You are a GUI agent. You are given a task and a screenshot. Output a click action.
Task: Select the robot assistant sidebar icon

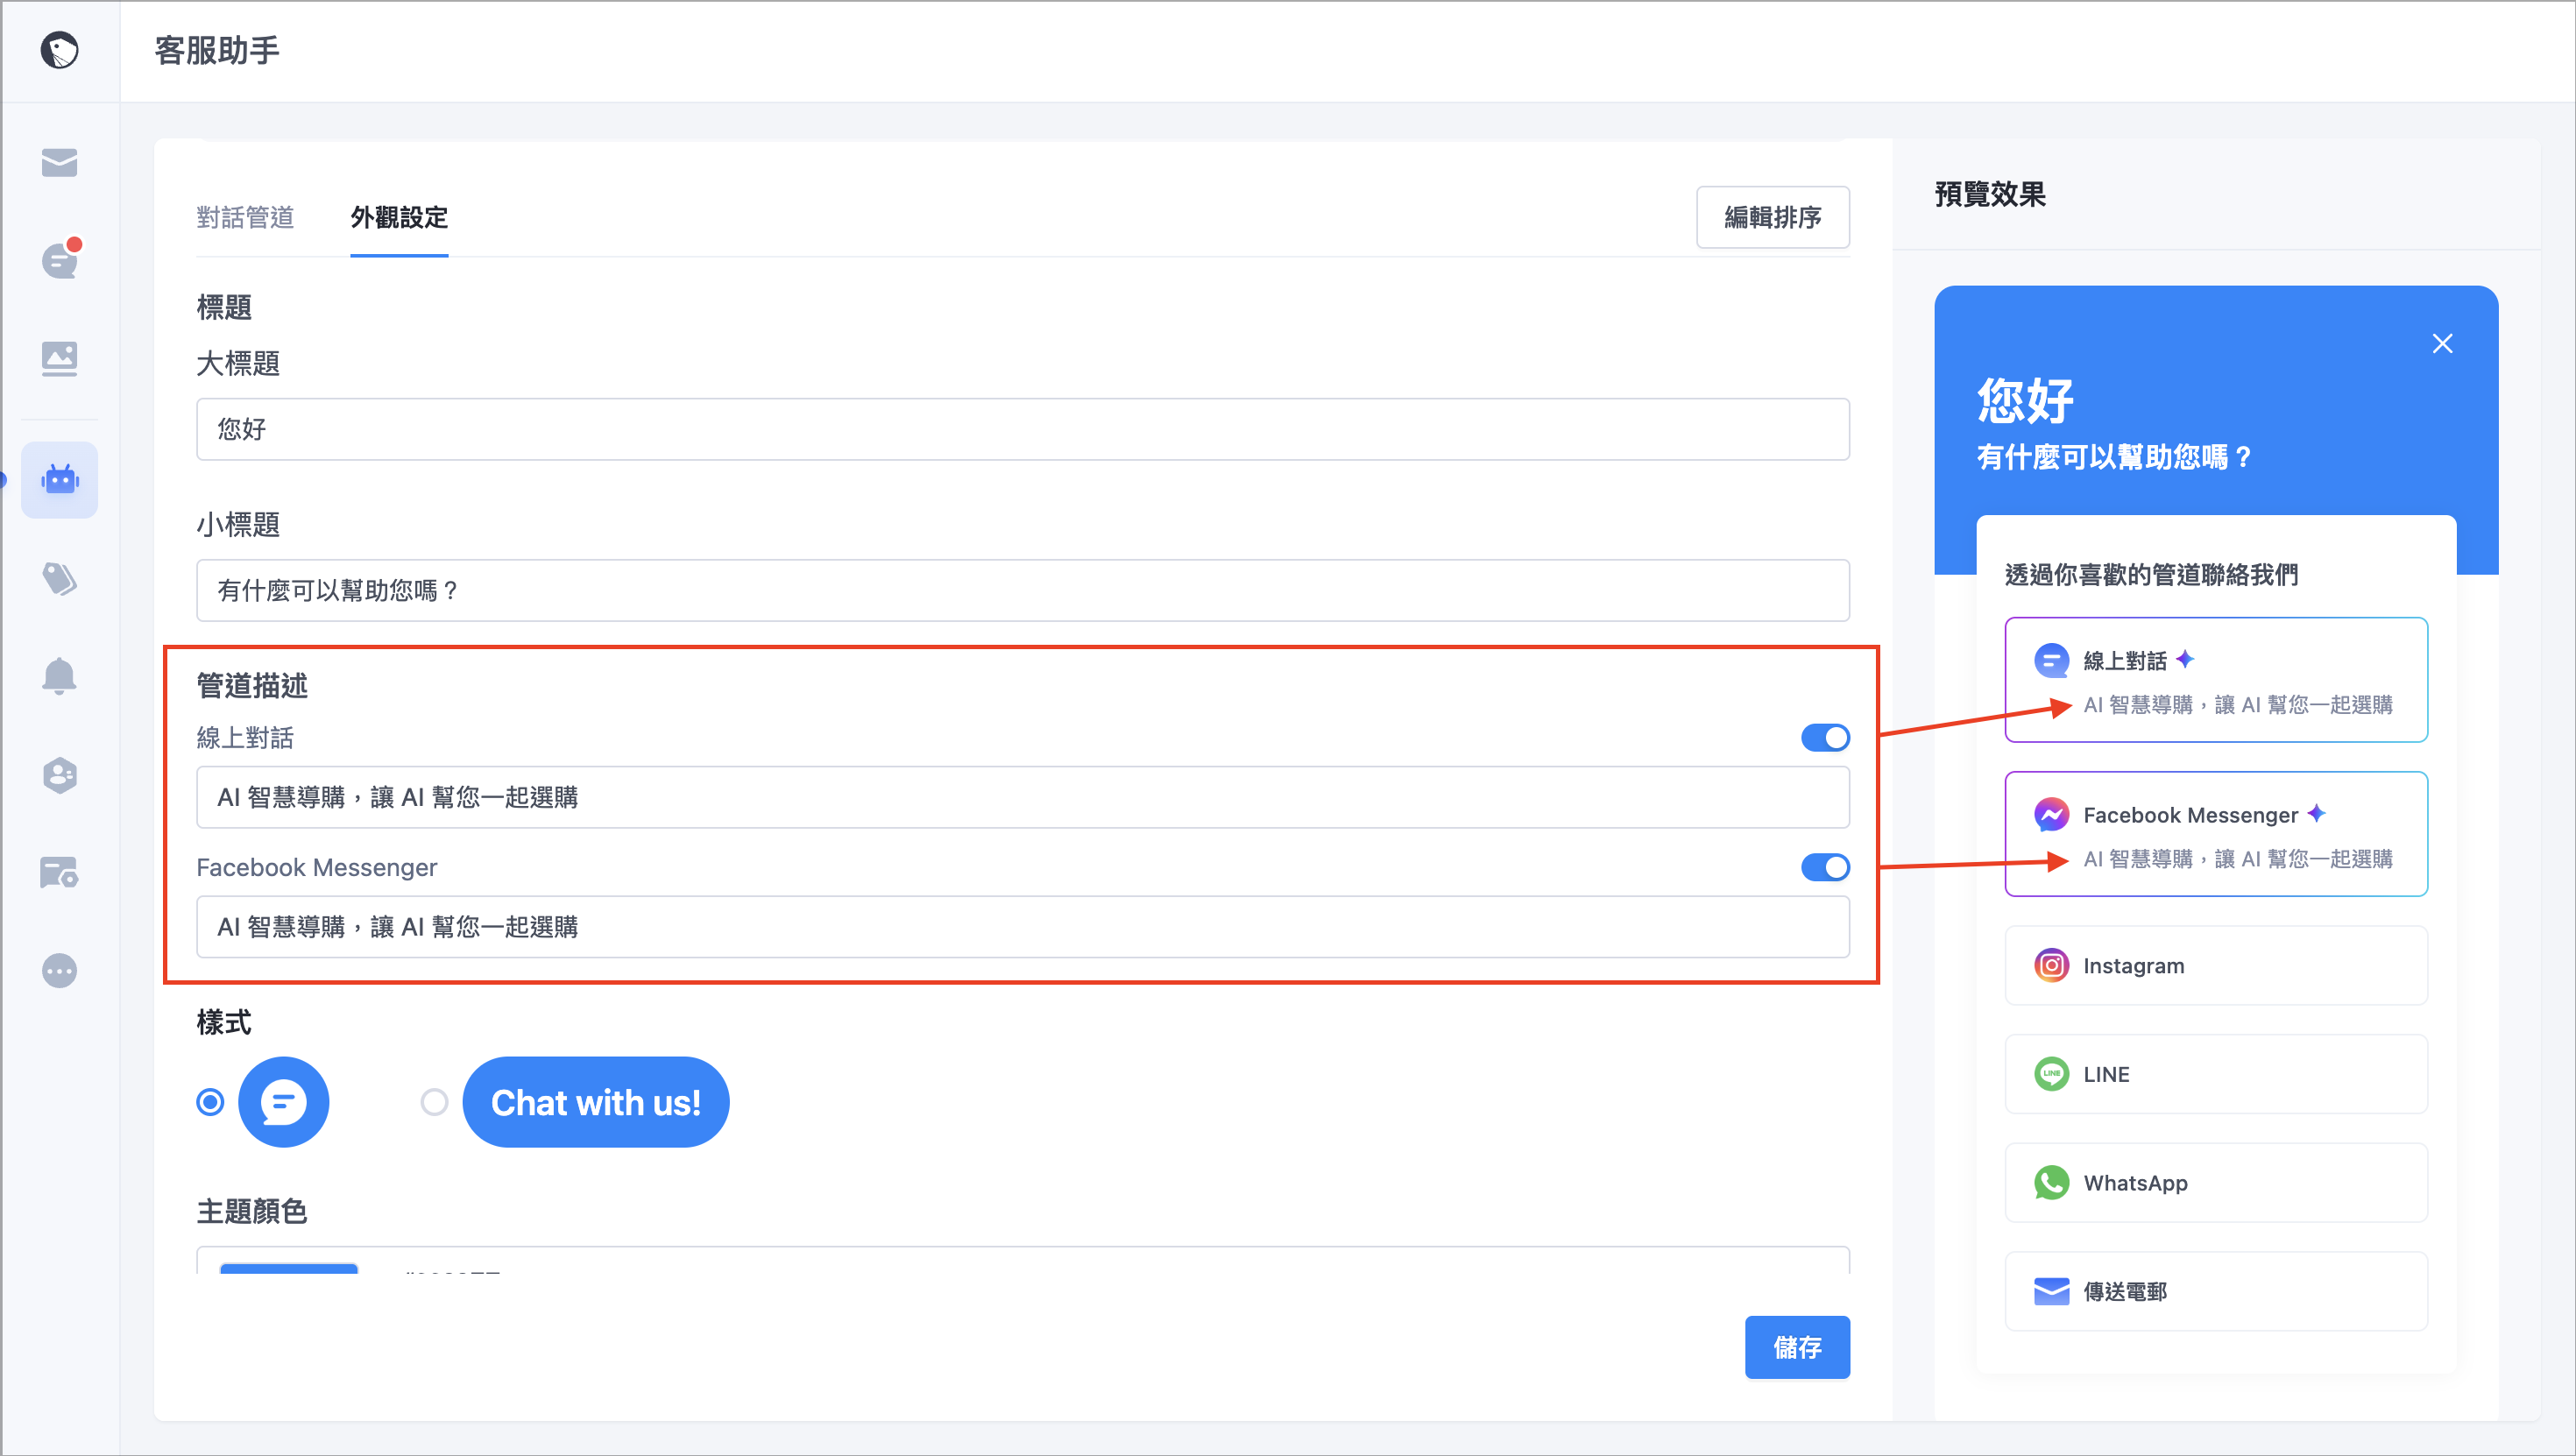click(x=59, y=479)
